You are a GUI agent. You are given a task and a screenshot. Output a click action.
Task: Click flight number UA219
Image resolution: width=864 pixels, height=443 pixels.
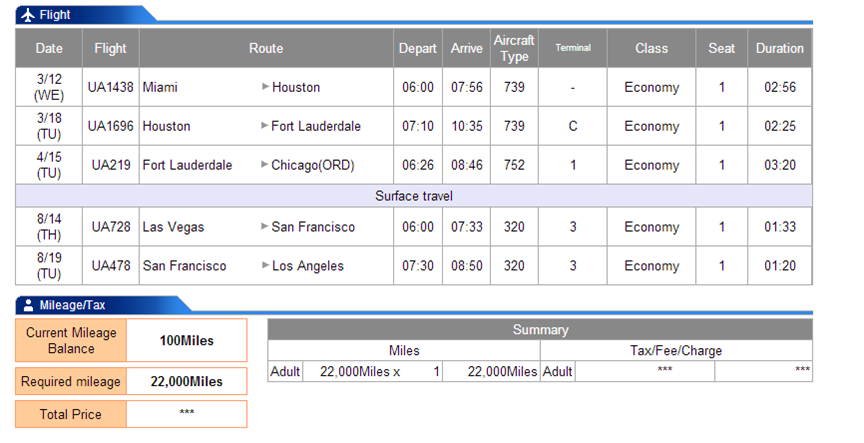(x=111, y=165)
